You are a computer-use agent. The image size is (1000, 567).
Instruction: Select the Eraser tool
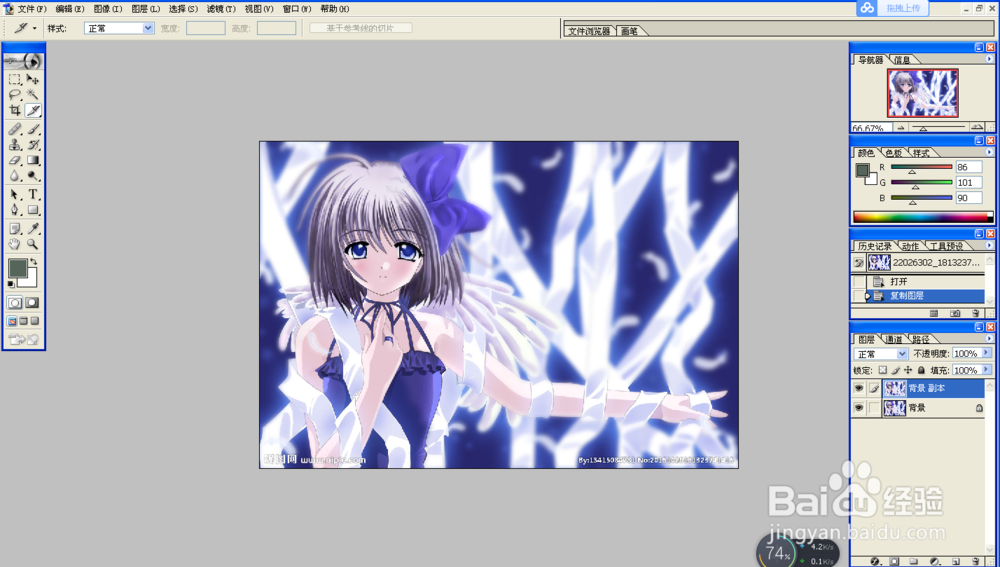point(15,160)
